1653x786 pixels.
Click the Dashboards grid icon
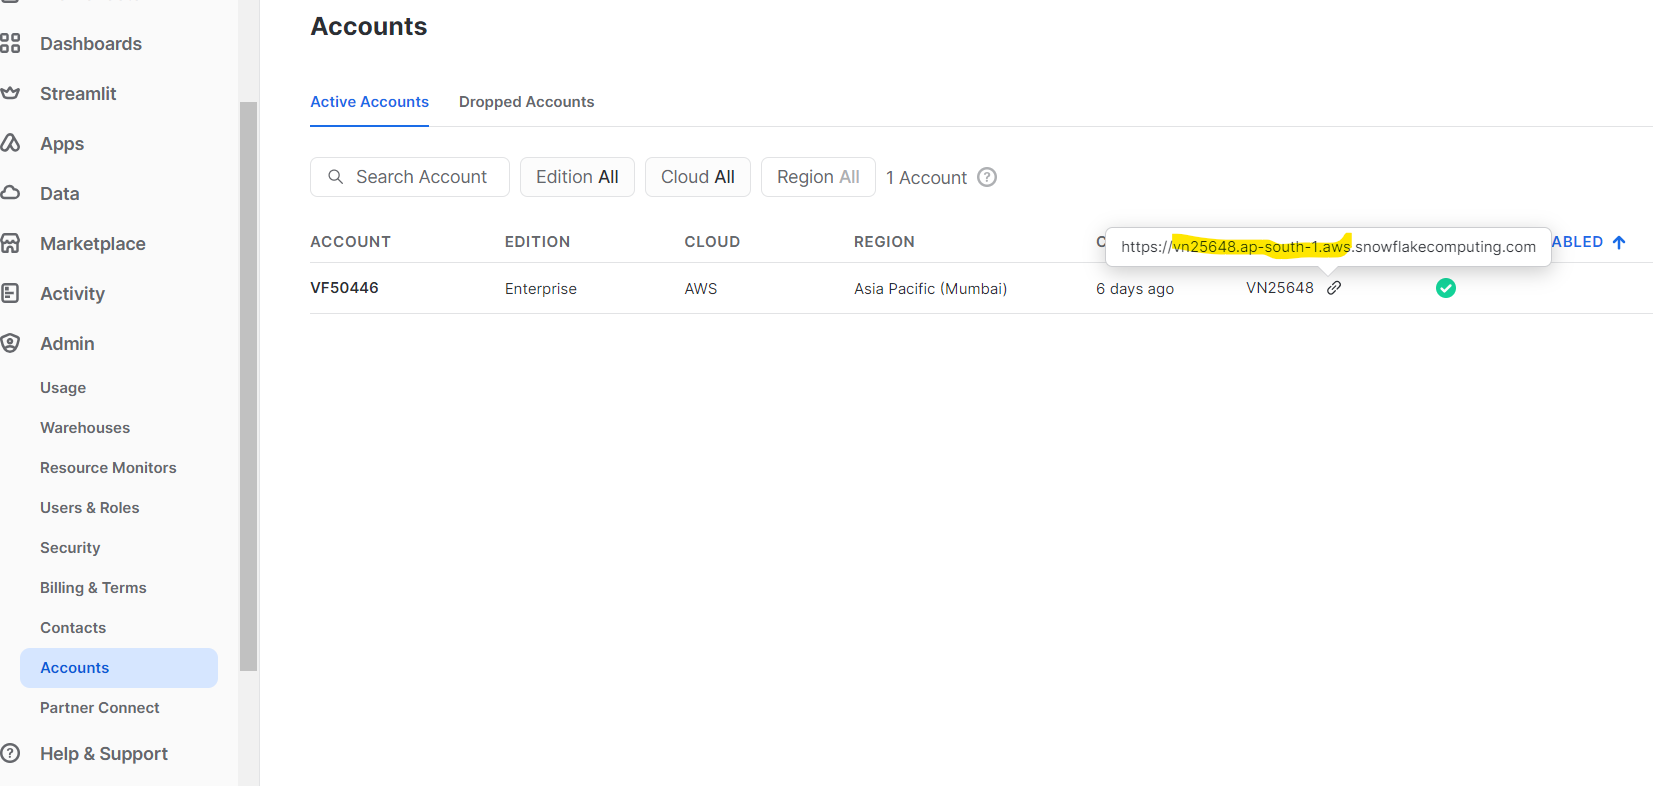click(10, 43)
